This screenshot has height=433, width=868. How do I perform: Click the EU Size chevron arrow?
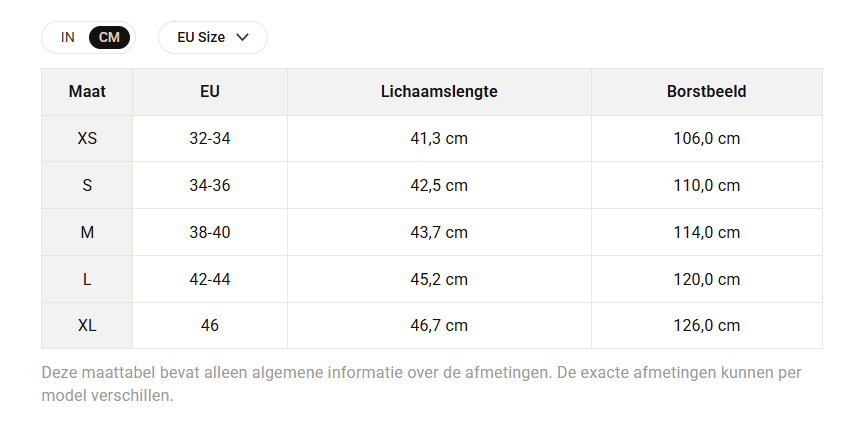[242, 37]
